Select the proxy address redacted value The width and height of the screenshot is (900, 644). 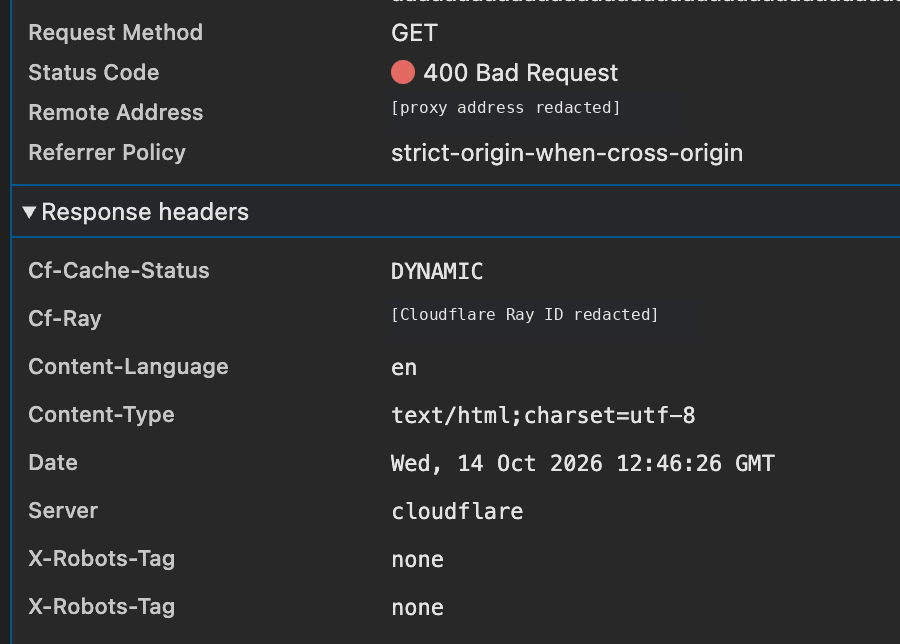tap(506, 108)
